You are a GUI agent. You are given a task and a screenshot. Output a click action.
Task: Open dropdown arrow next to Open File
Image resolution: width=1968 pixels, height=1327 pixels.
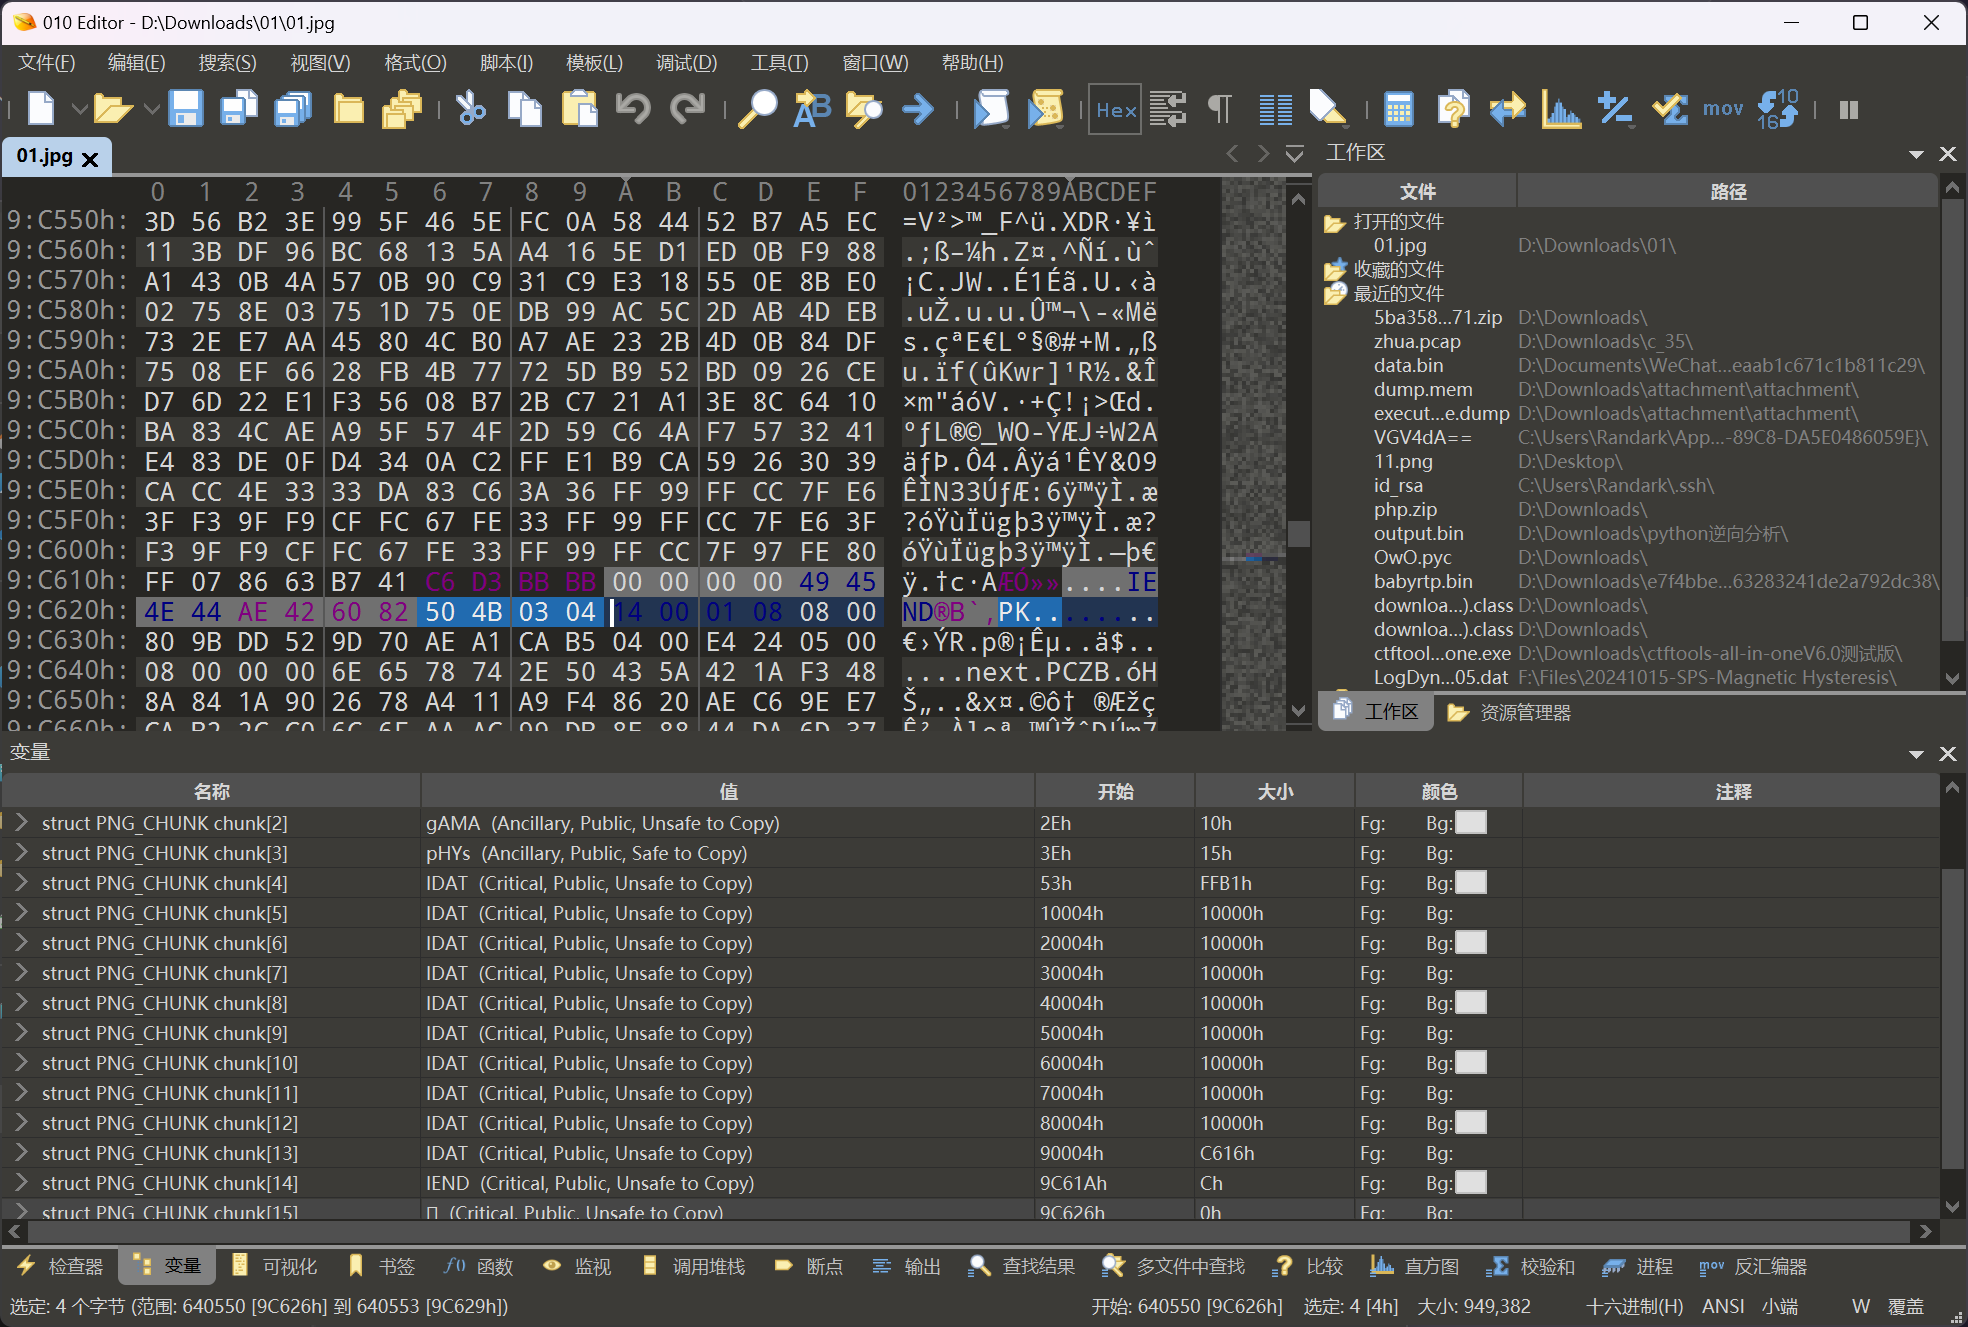151,108
